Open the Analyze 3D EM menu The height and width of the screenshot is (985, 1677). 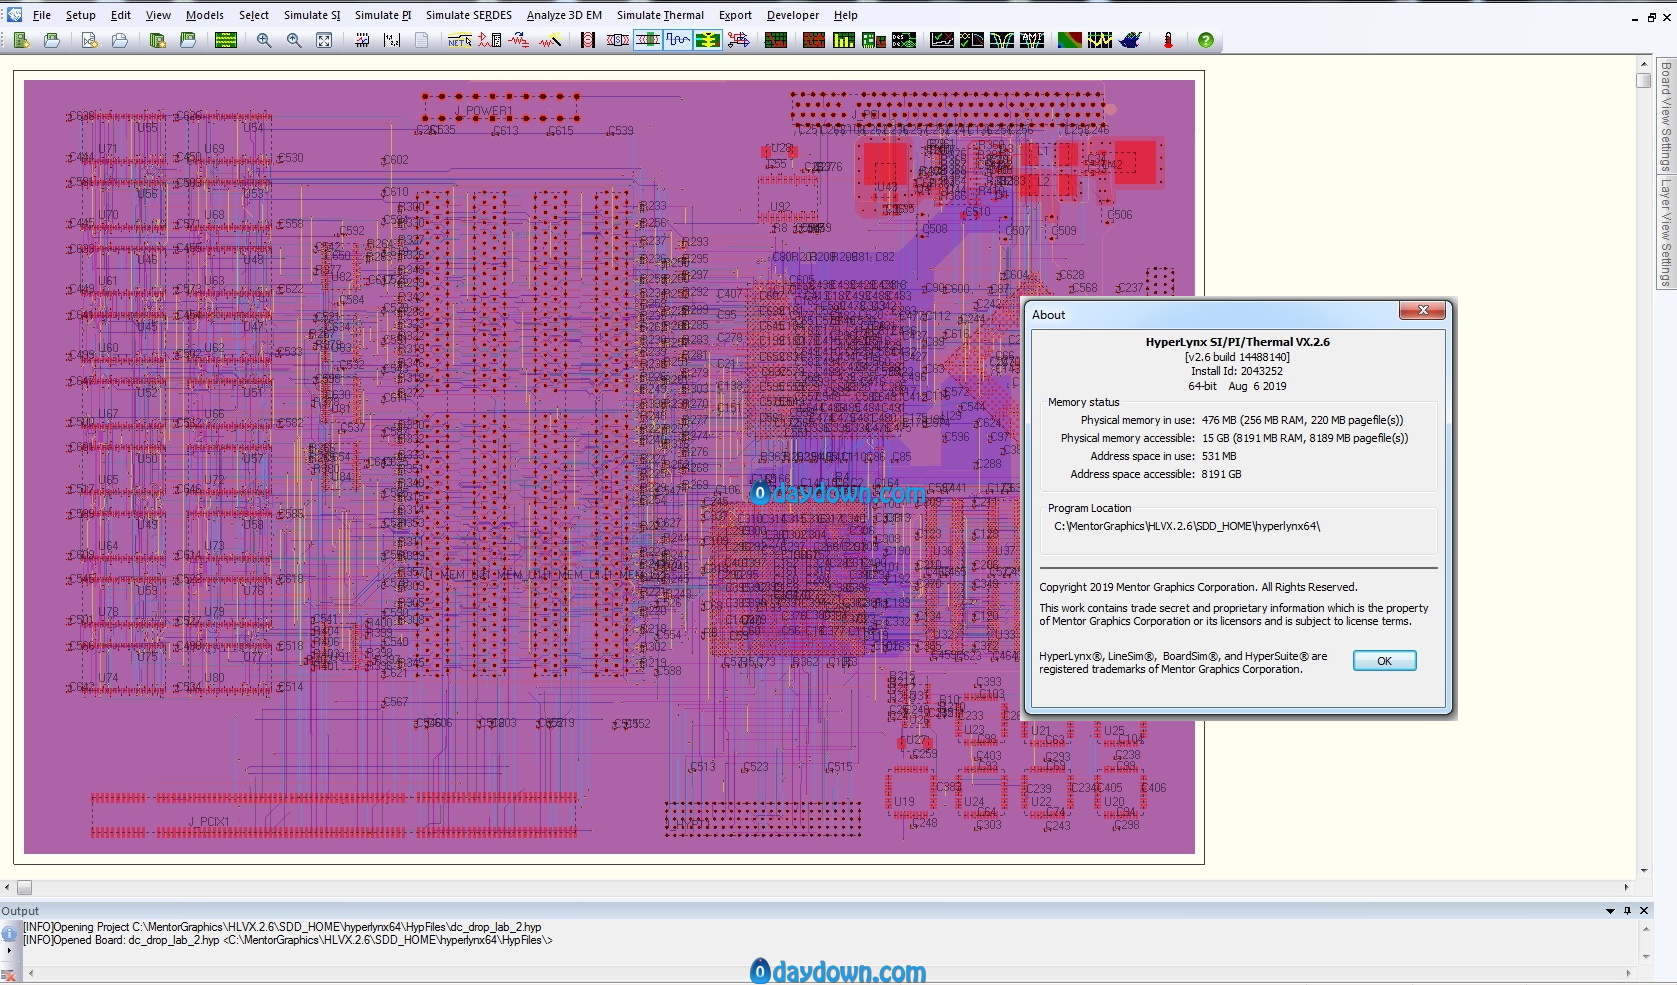click(x=564, y=15)
